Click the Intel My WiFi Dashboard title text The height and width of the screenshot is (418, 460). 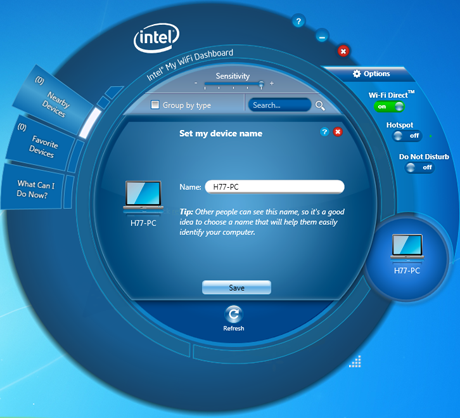click(x=190, y=64)
